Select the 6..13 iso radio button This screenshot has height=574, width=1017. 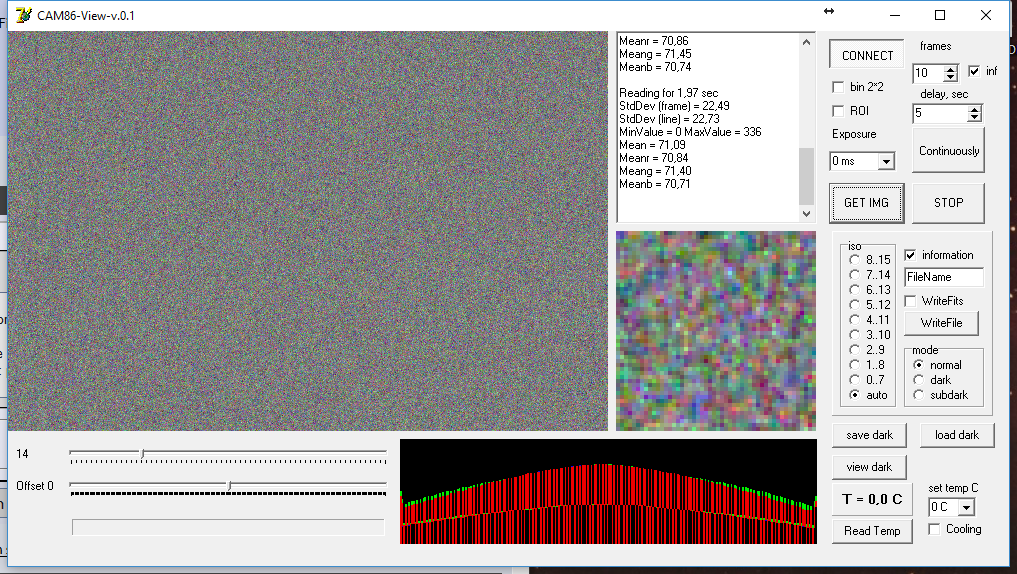[854, 289]
